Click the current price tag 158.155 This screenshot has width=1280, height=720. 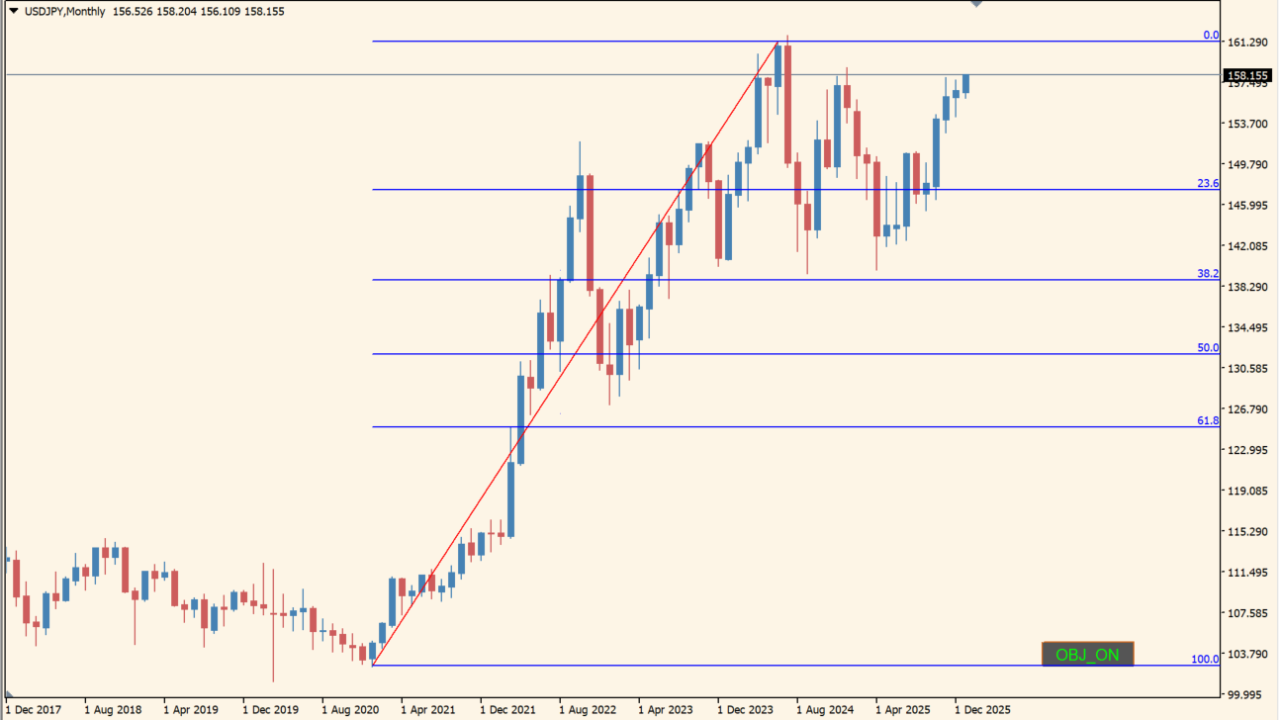coord(1248,75)
